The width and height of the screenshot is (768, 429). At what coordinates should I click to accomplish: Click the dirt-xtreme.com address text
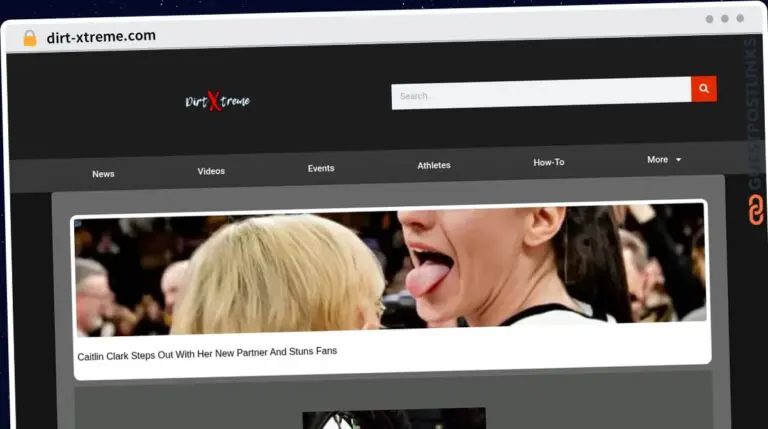pyautogui.click(x=101, y=37)
